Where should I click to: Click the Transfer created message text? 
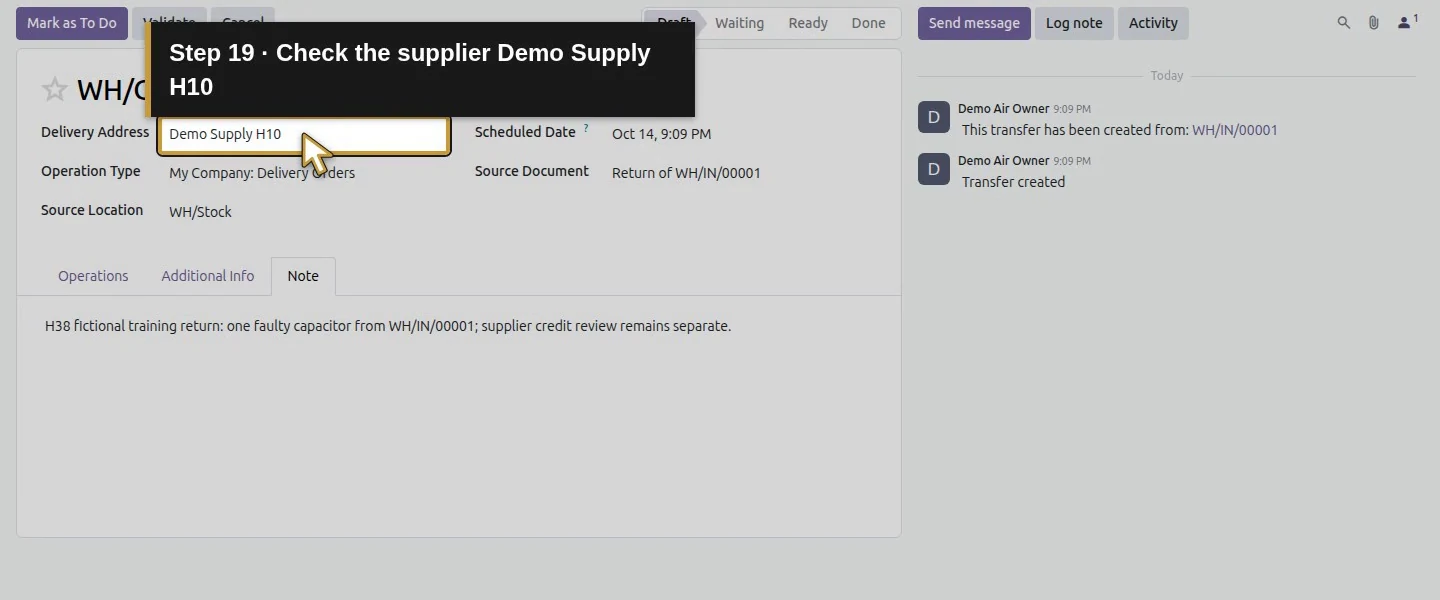tap(1013, 182)
